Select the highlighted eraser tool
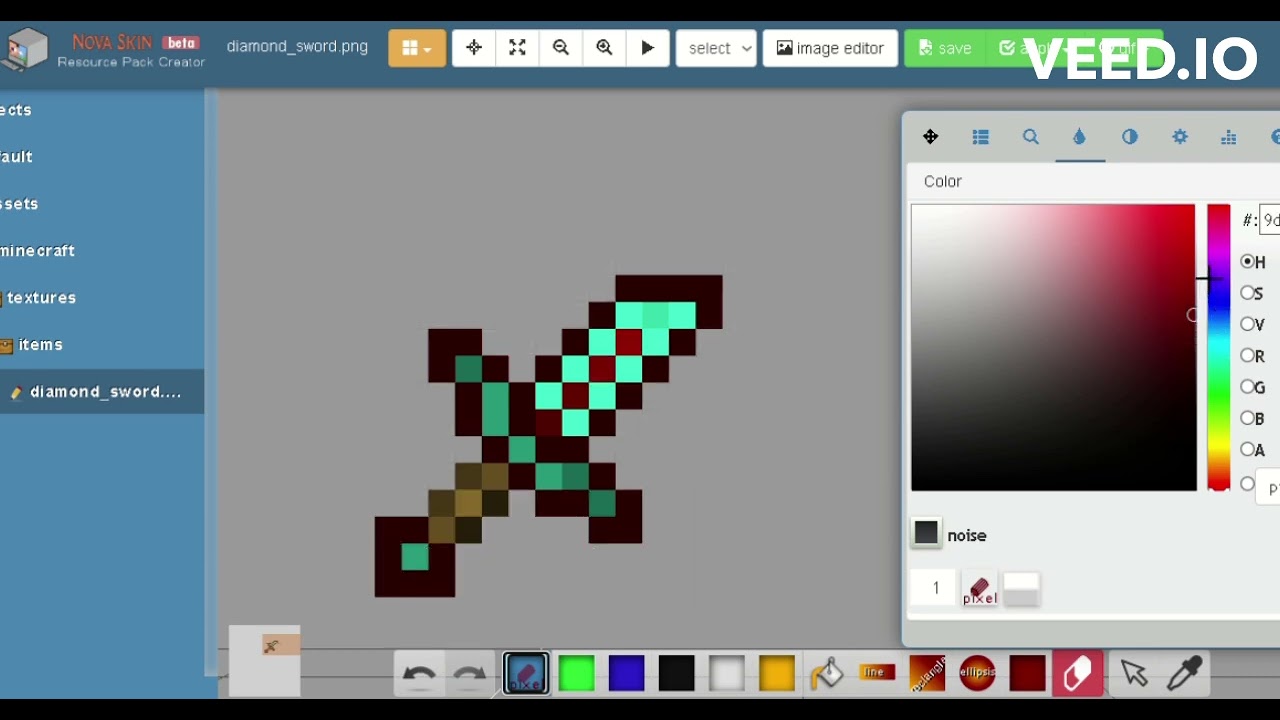 pos(1077,673)
